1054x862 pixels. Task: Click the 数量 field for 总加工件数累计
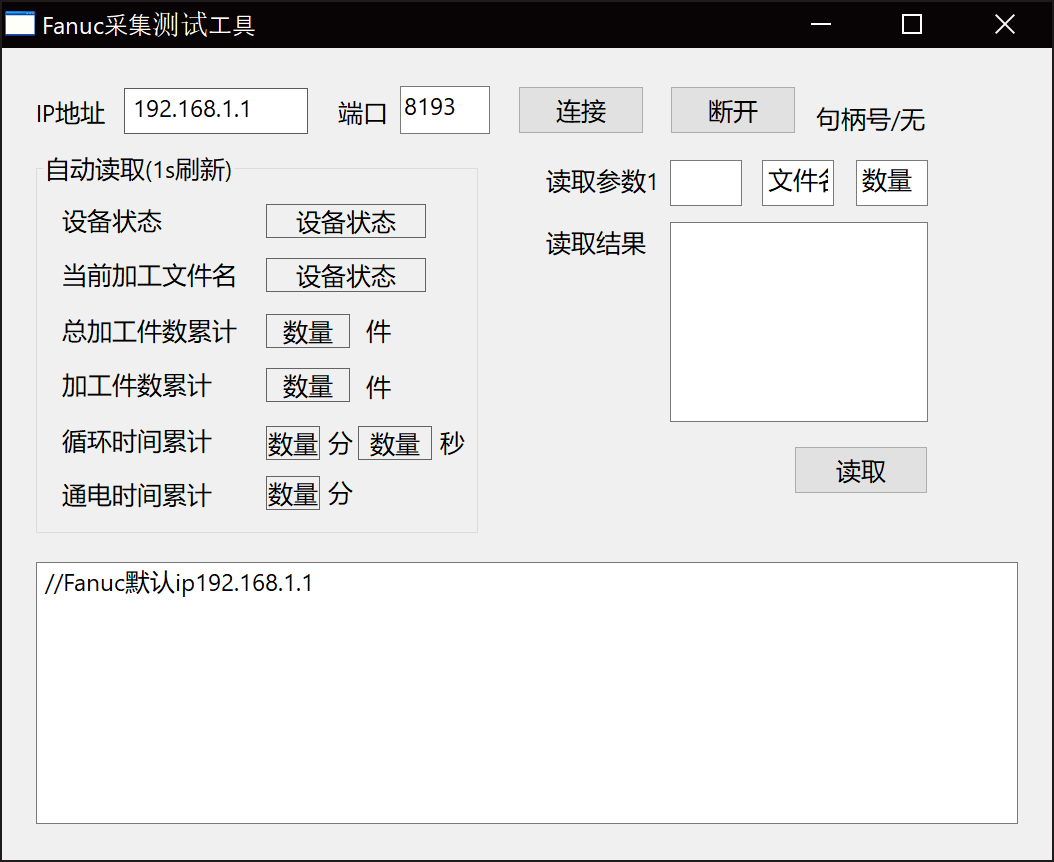[308, 331]
